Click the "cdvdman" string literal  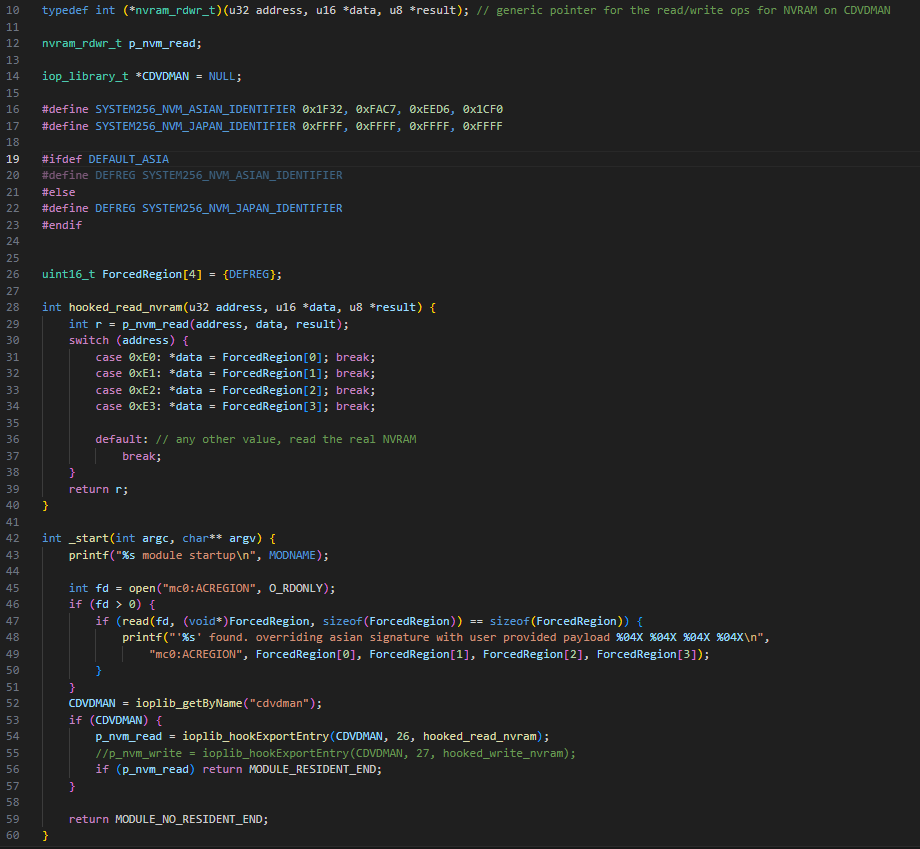tap(279, 703)
